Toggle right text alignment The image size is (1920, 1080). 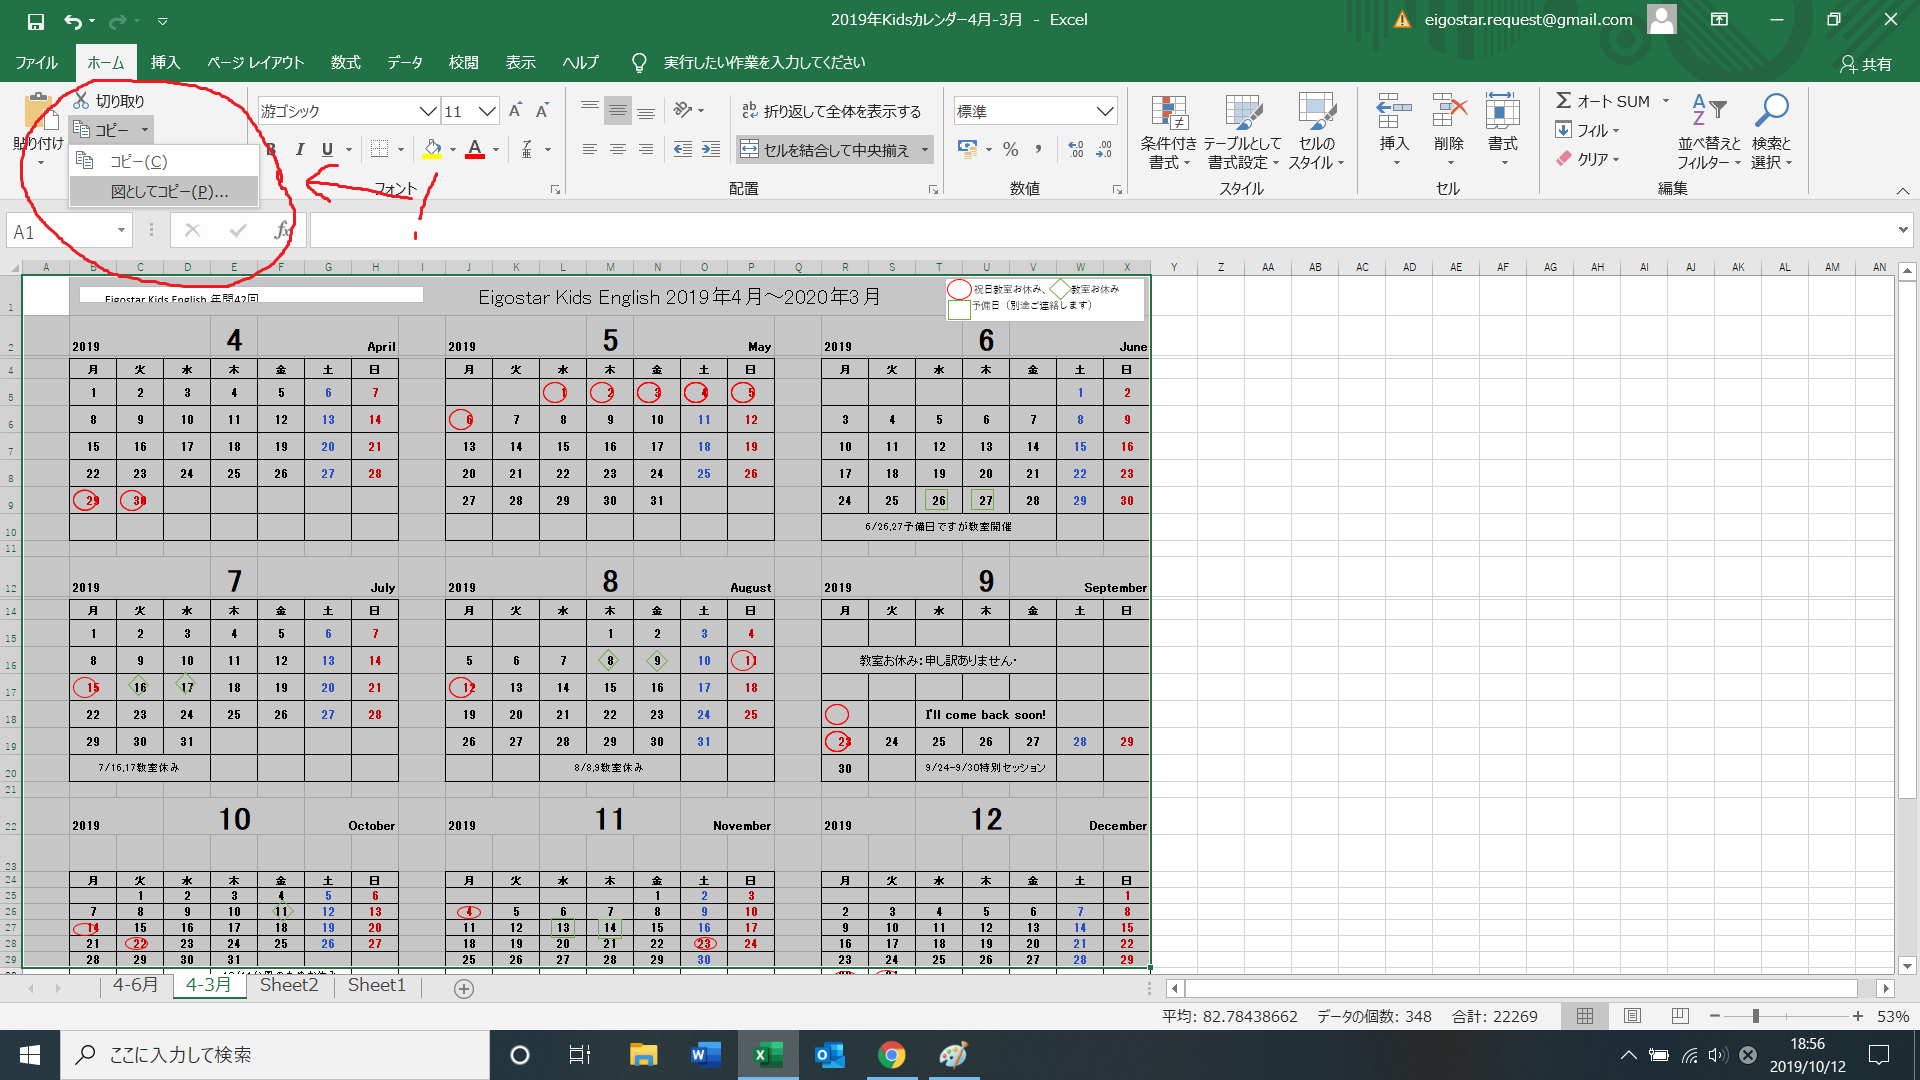pos(646,149)
